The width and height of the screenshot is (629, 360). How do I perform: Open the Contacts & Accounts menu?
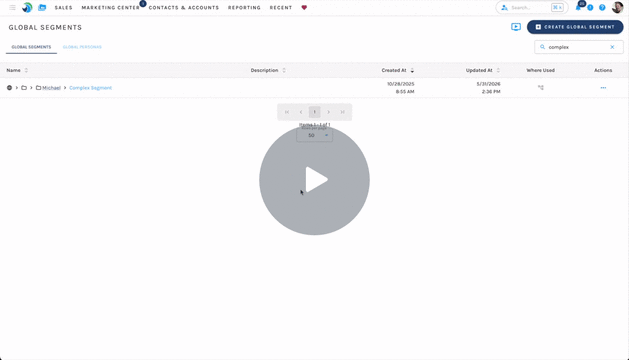tap(184, 8)
